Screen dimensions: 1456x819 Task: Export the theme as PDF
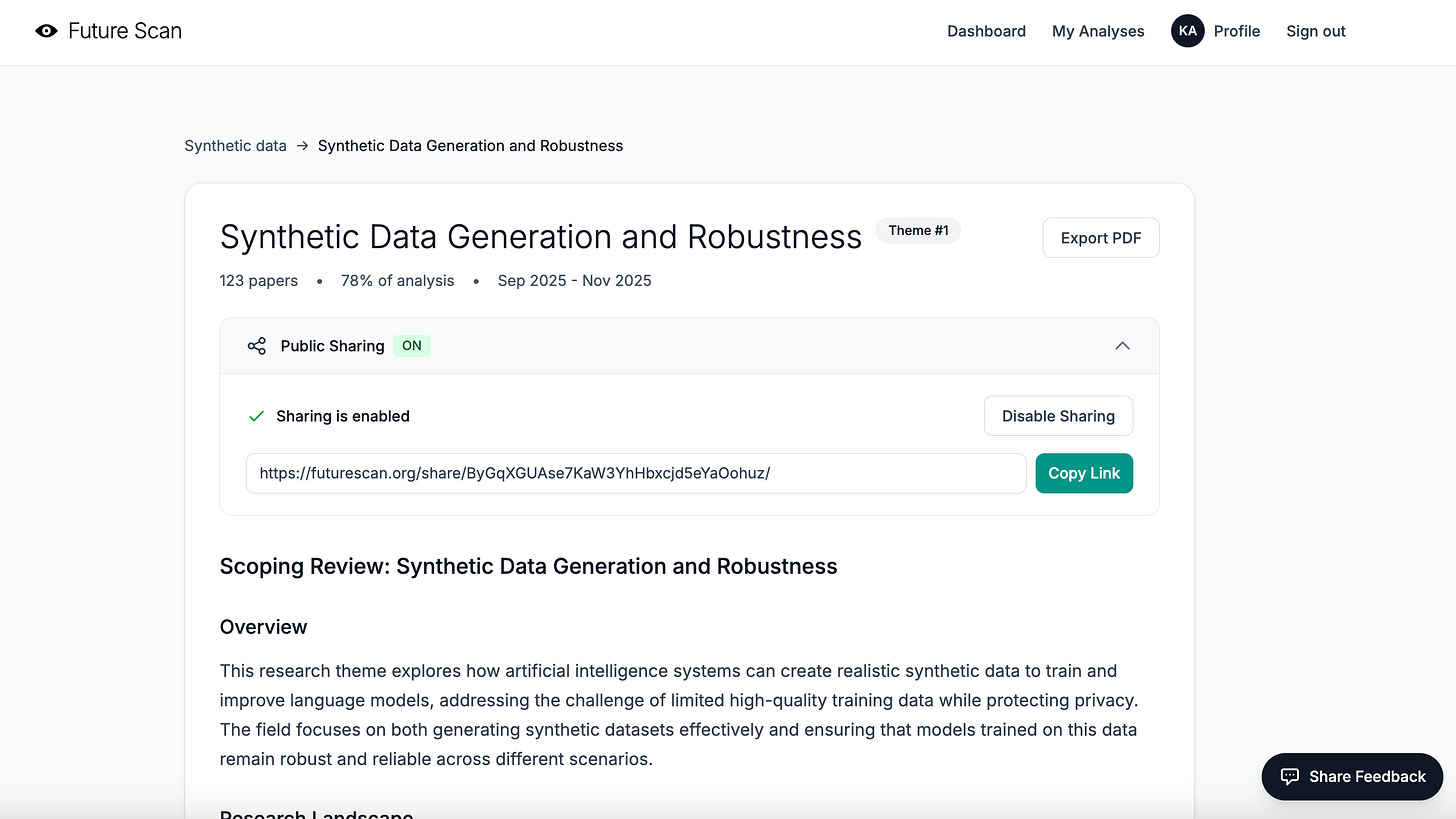click(x=1101, y=238)
